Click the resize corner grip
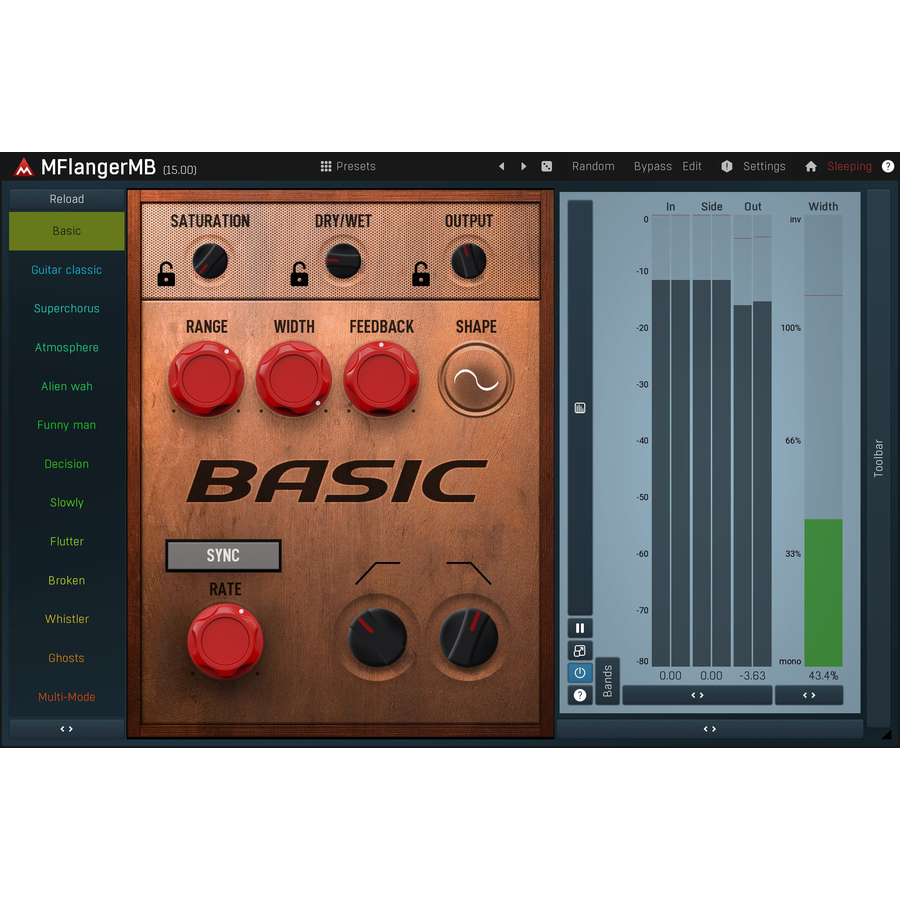 pos(886,734)
